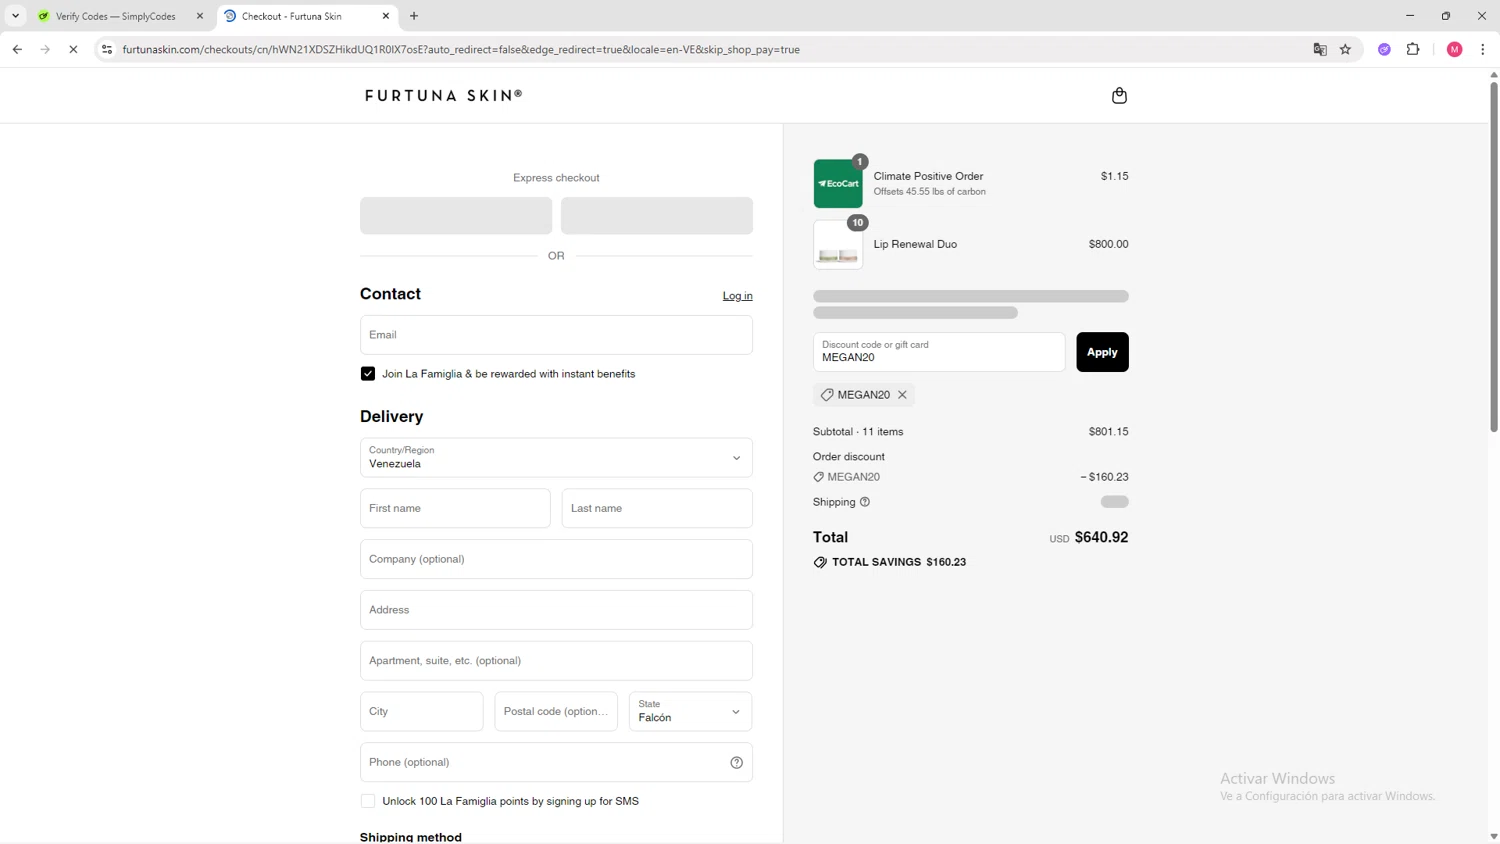Click the TOTAL SAVINGS $160.23 text
The width and height of the screenshot is (1500, 844).
point(899,562)
